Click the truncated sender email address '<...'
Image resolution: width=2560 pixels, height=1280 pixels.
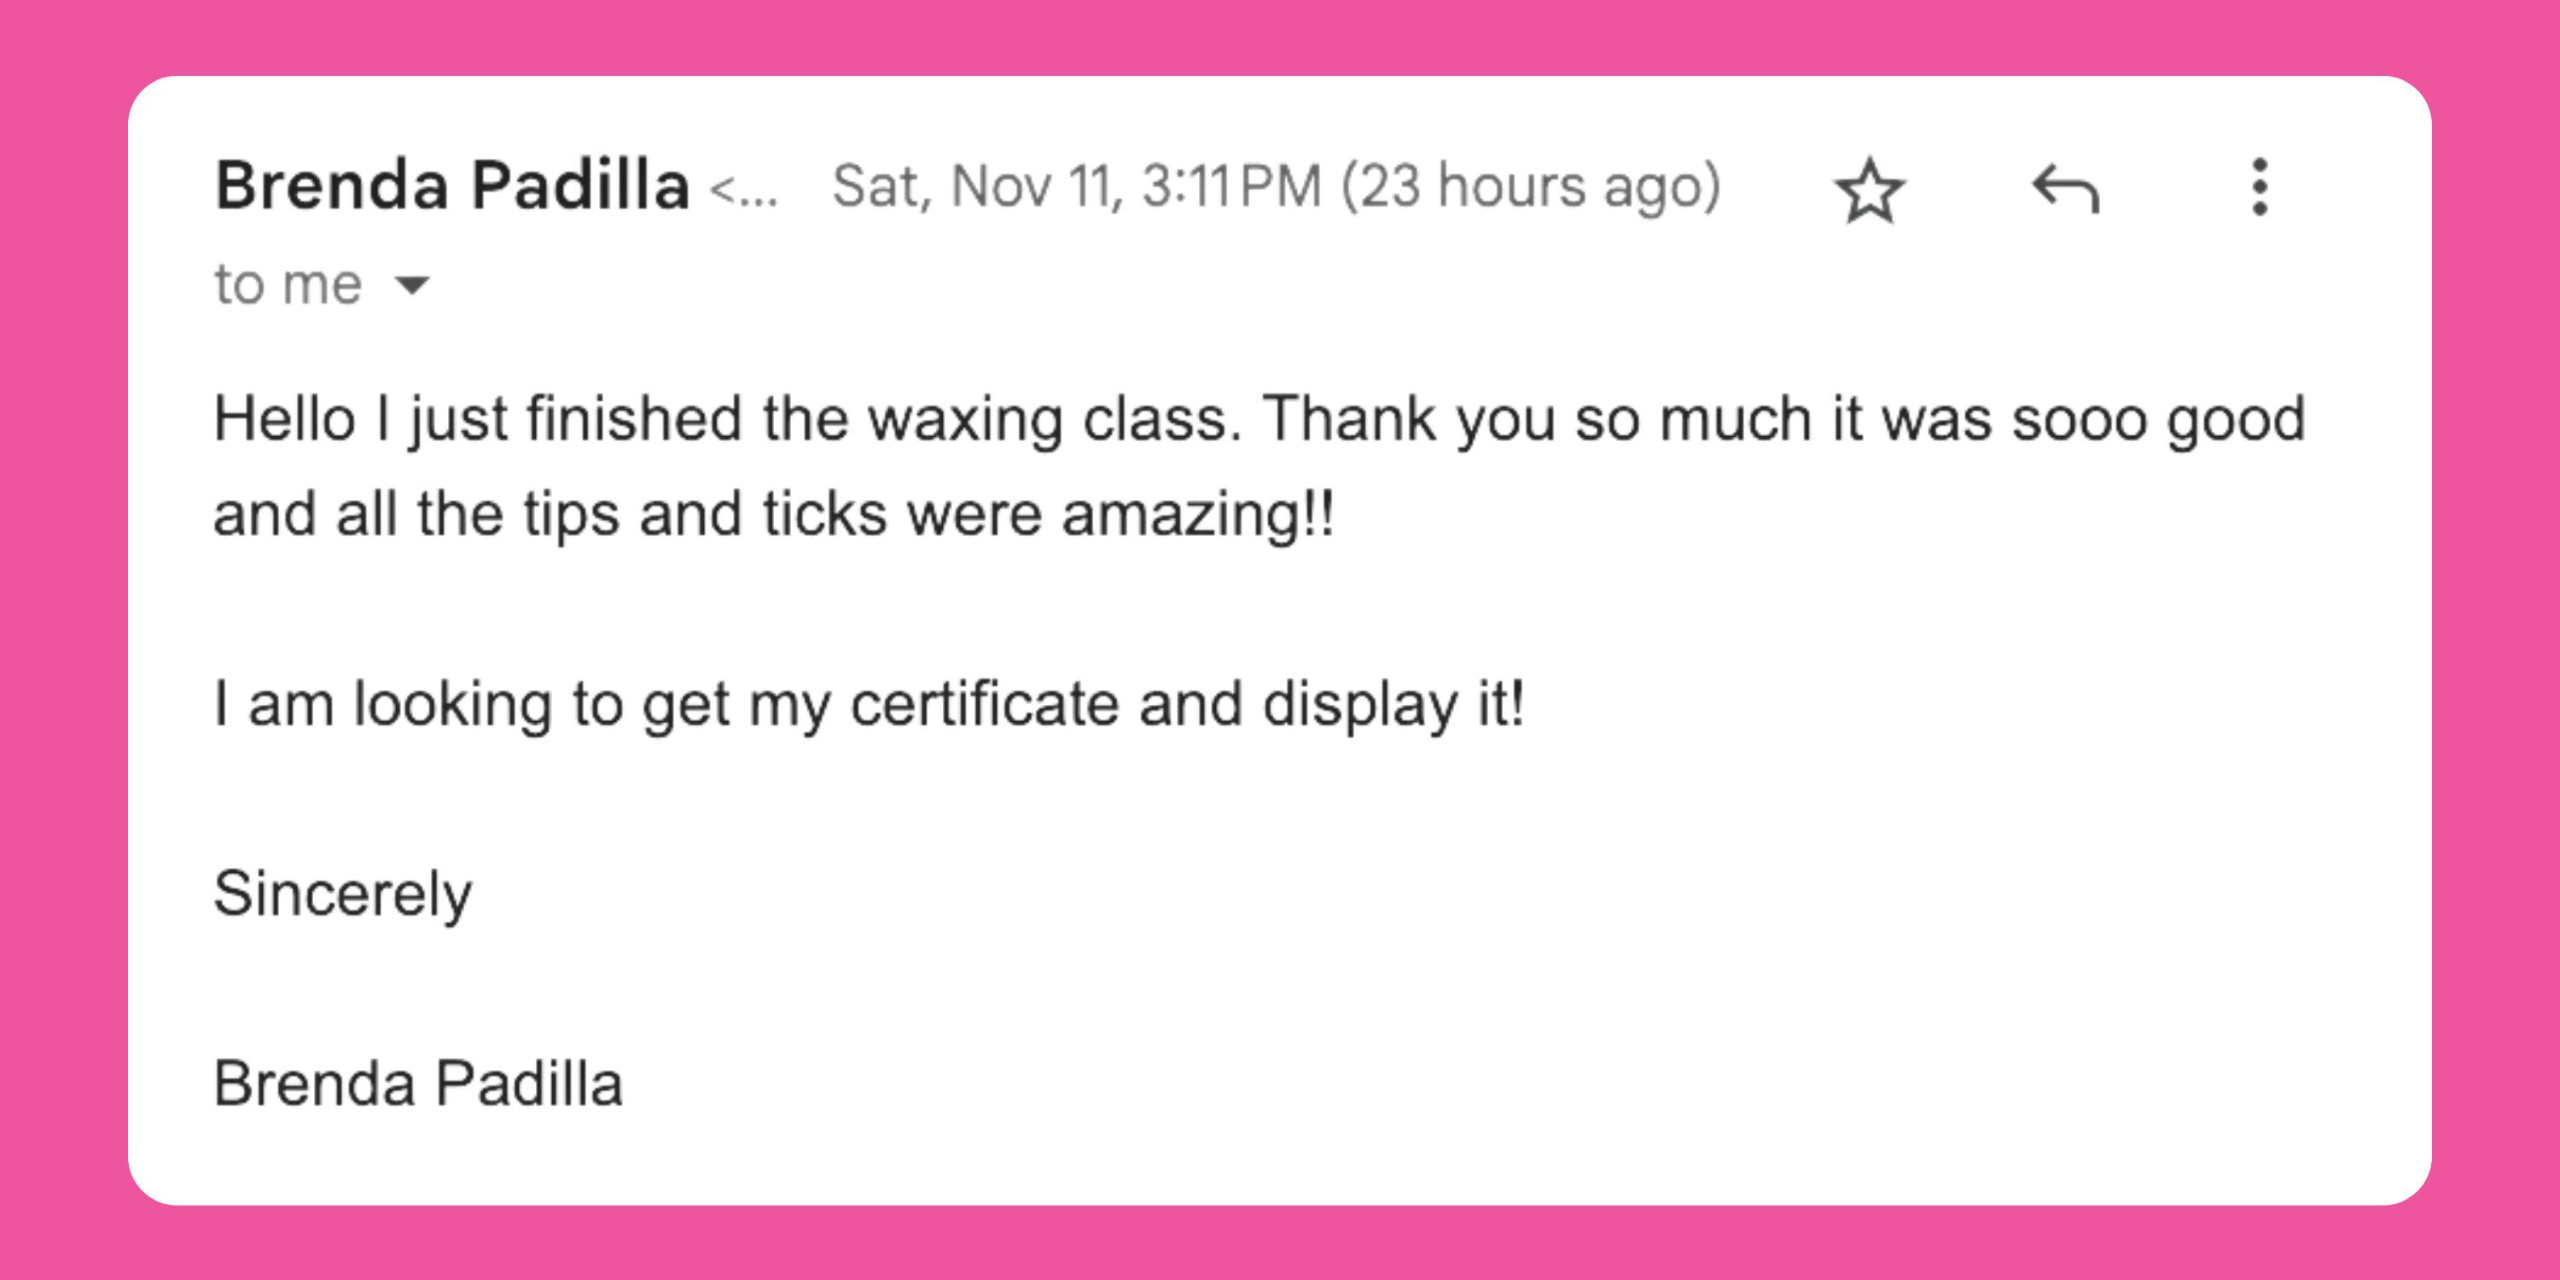tap(743, 189)
